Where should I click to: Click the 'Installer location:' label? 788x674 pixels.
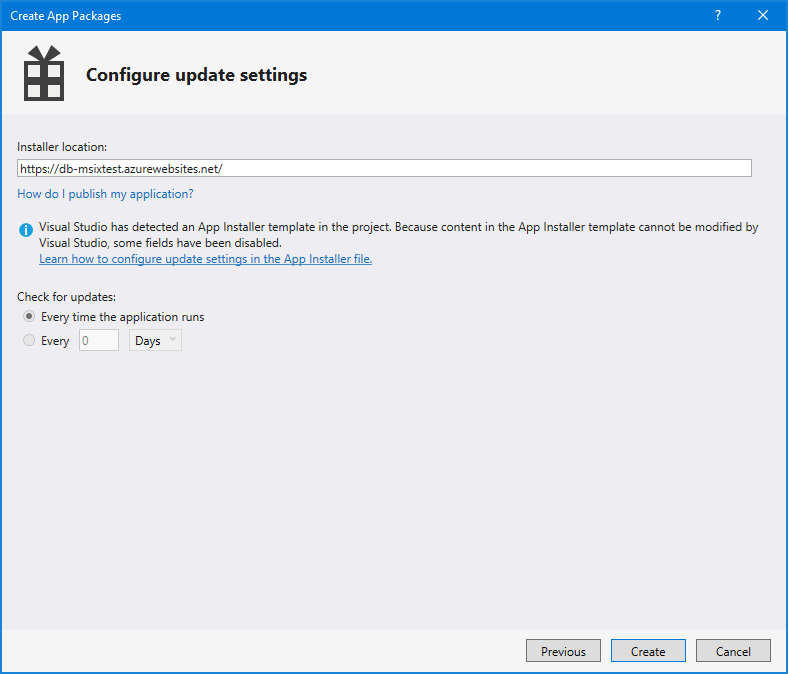coord(62,147)
